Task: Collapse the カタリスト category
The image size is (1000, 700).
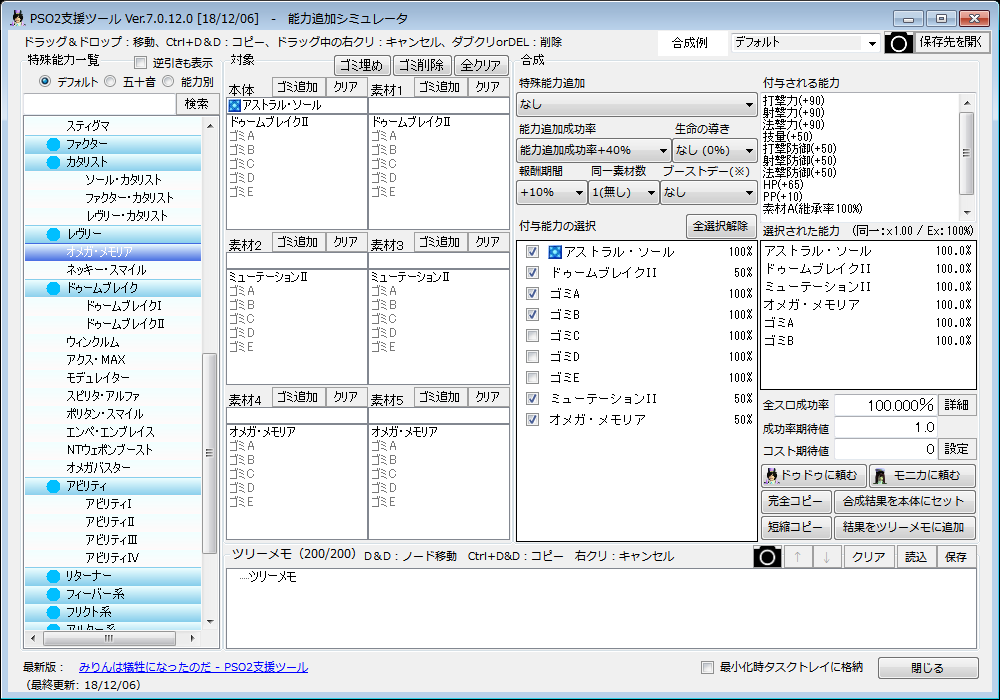Action: [x=54, y=163]
